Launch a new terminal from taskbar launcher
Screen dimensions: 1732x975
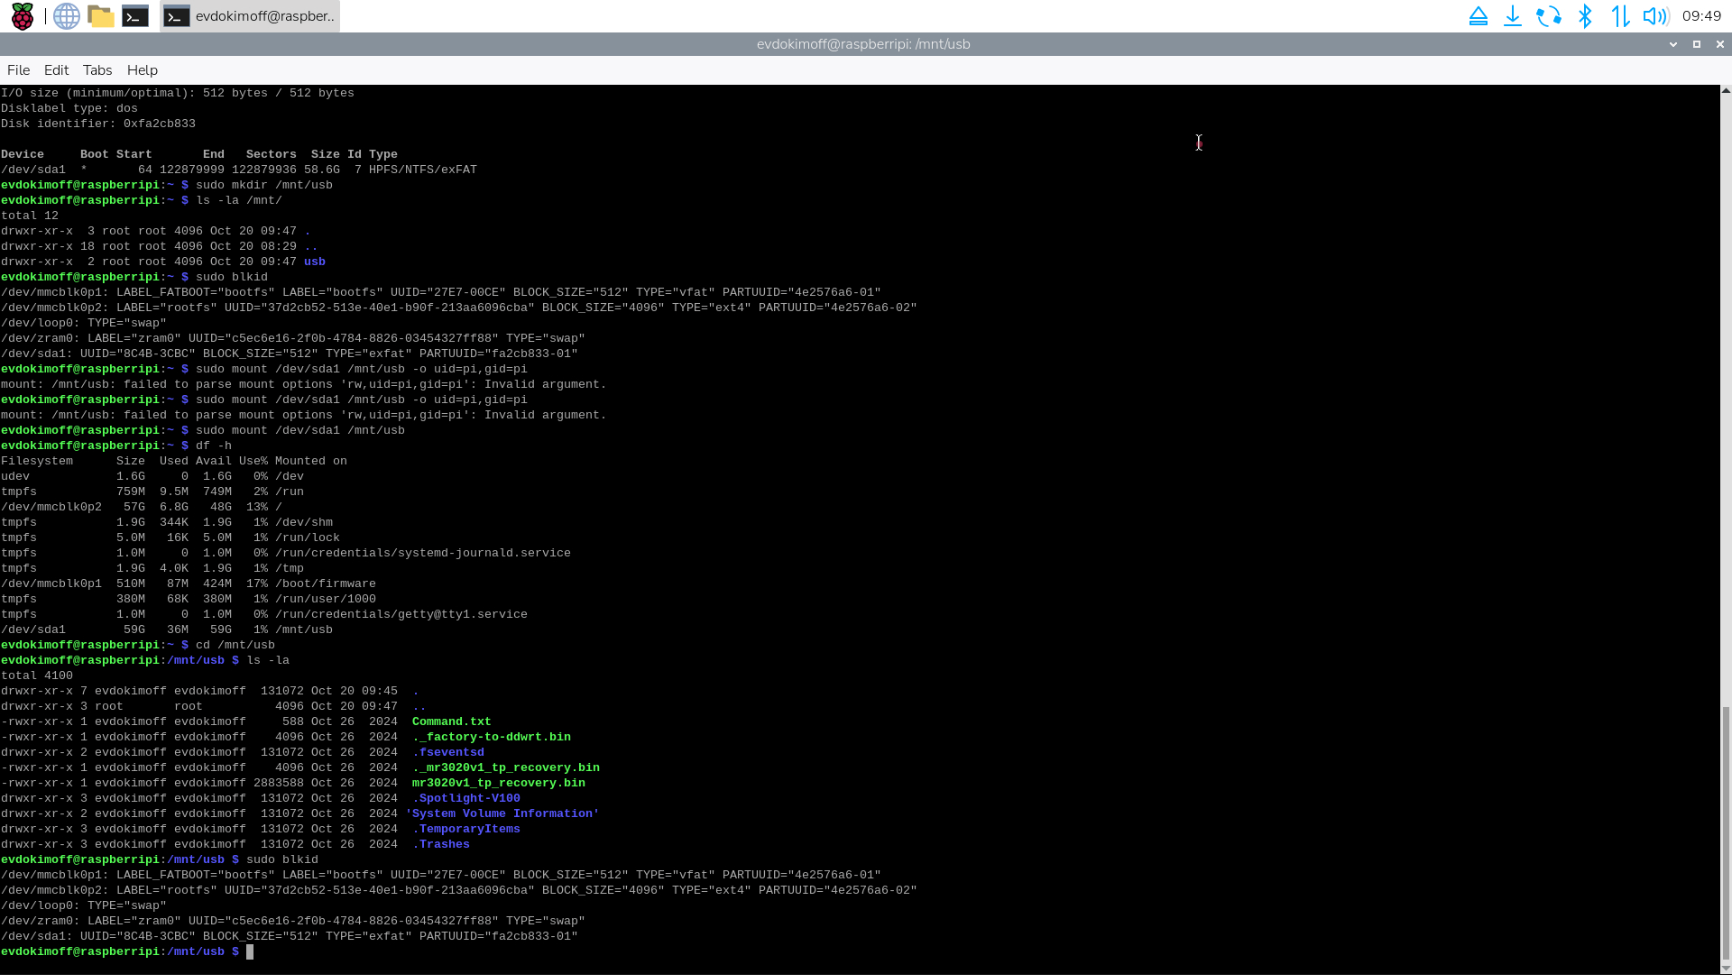coord(135,16)
